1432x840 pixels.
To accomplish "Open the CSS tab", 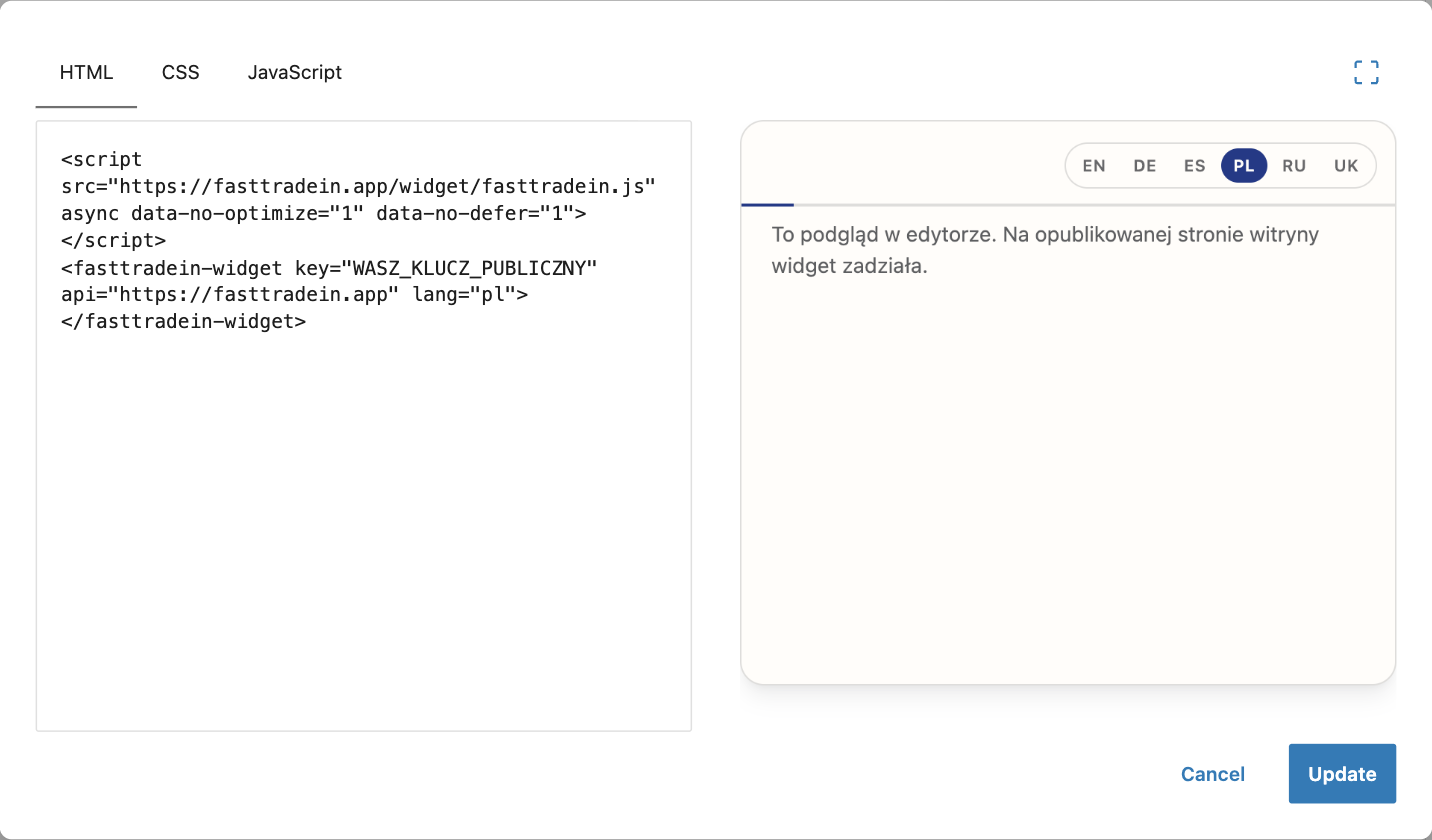I will click(181, 73).
